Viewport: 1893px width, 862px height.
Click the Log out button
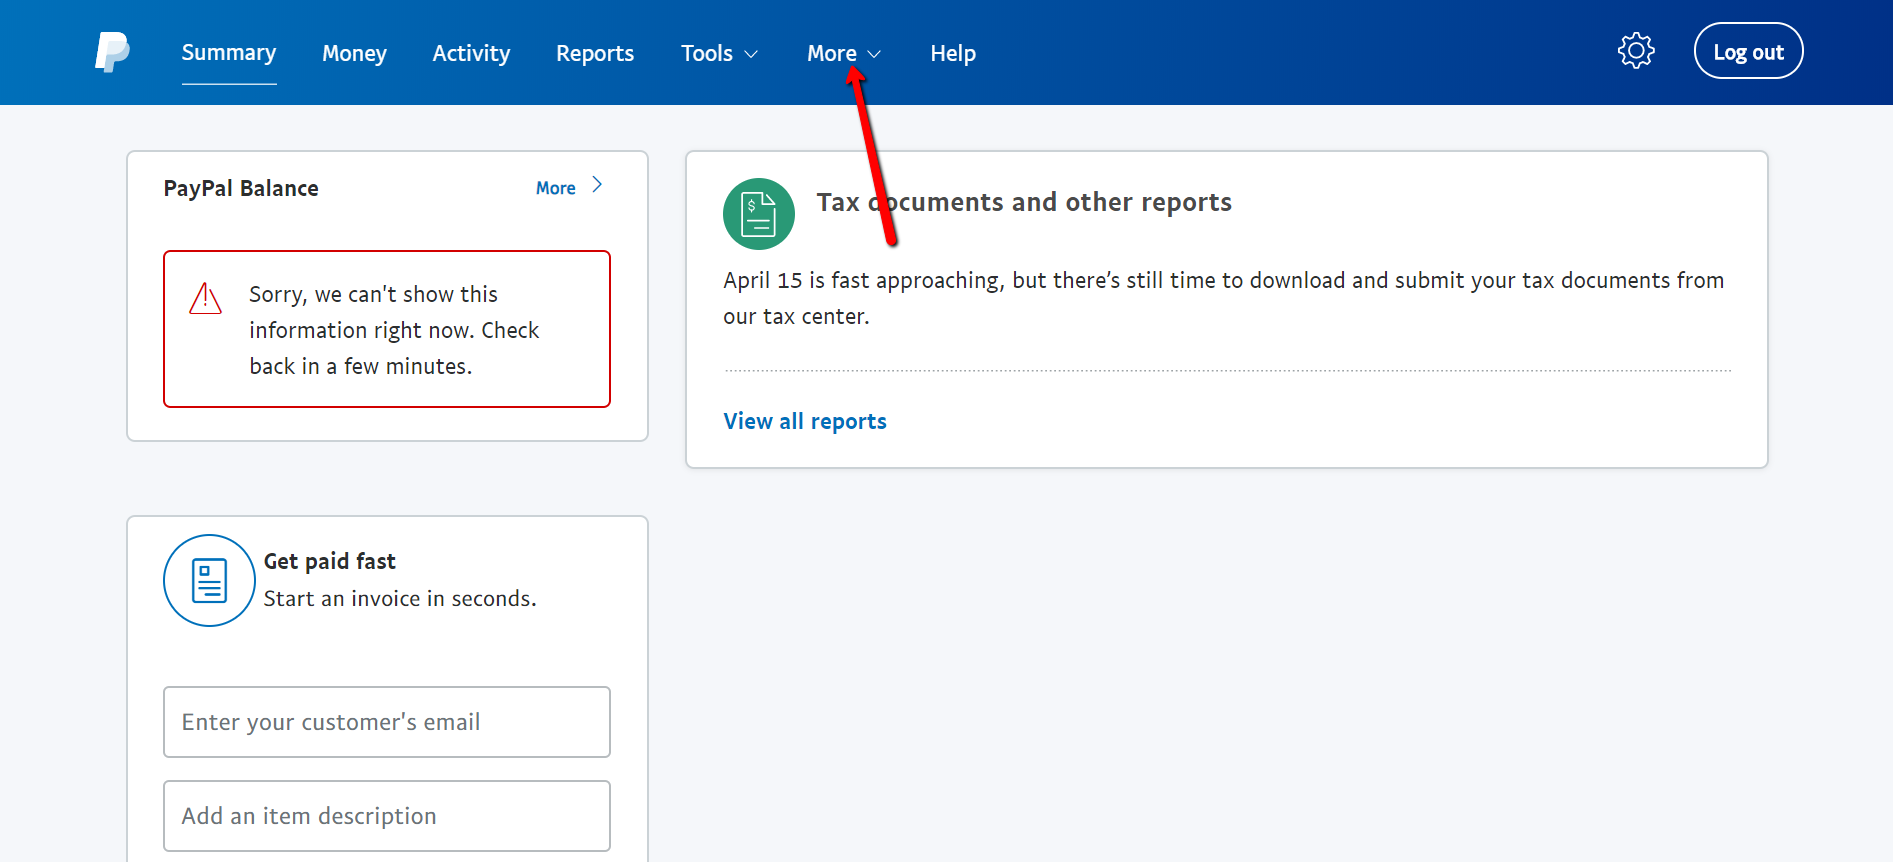1748,51
